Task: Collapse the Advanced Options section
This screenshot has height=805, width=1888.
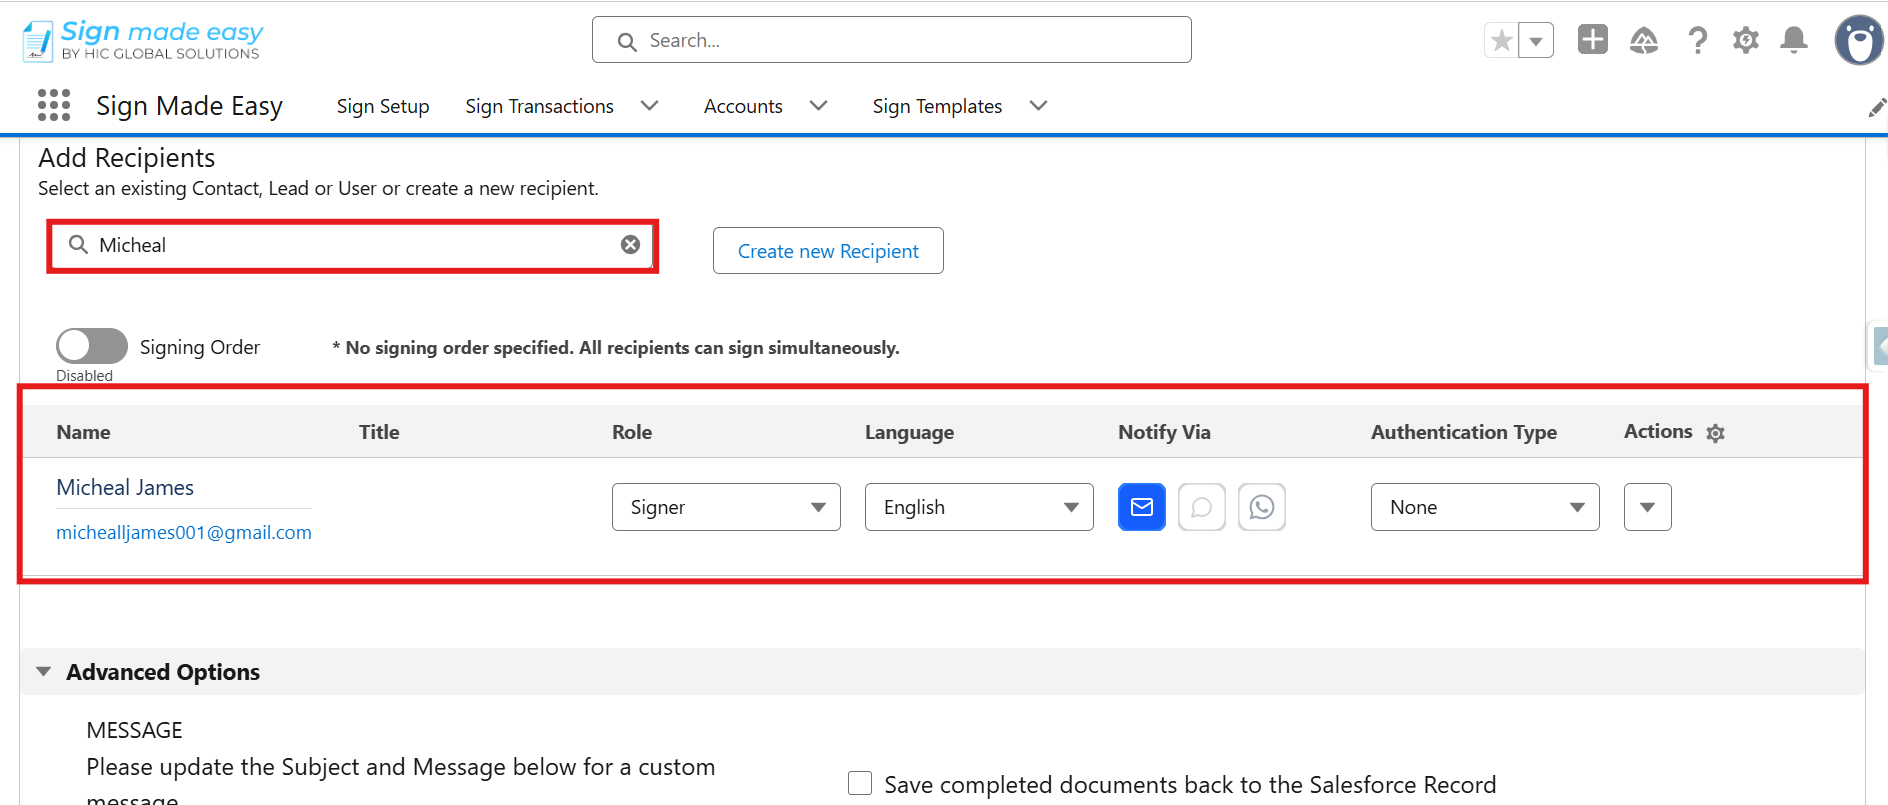Action: [44, 672]
